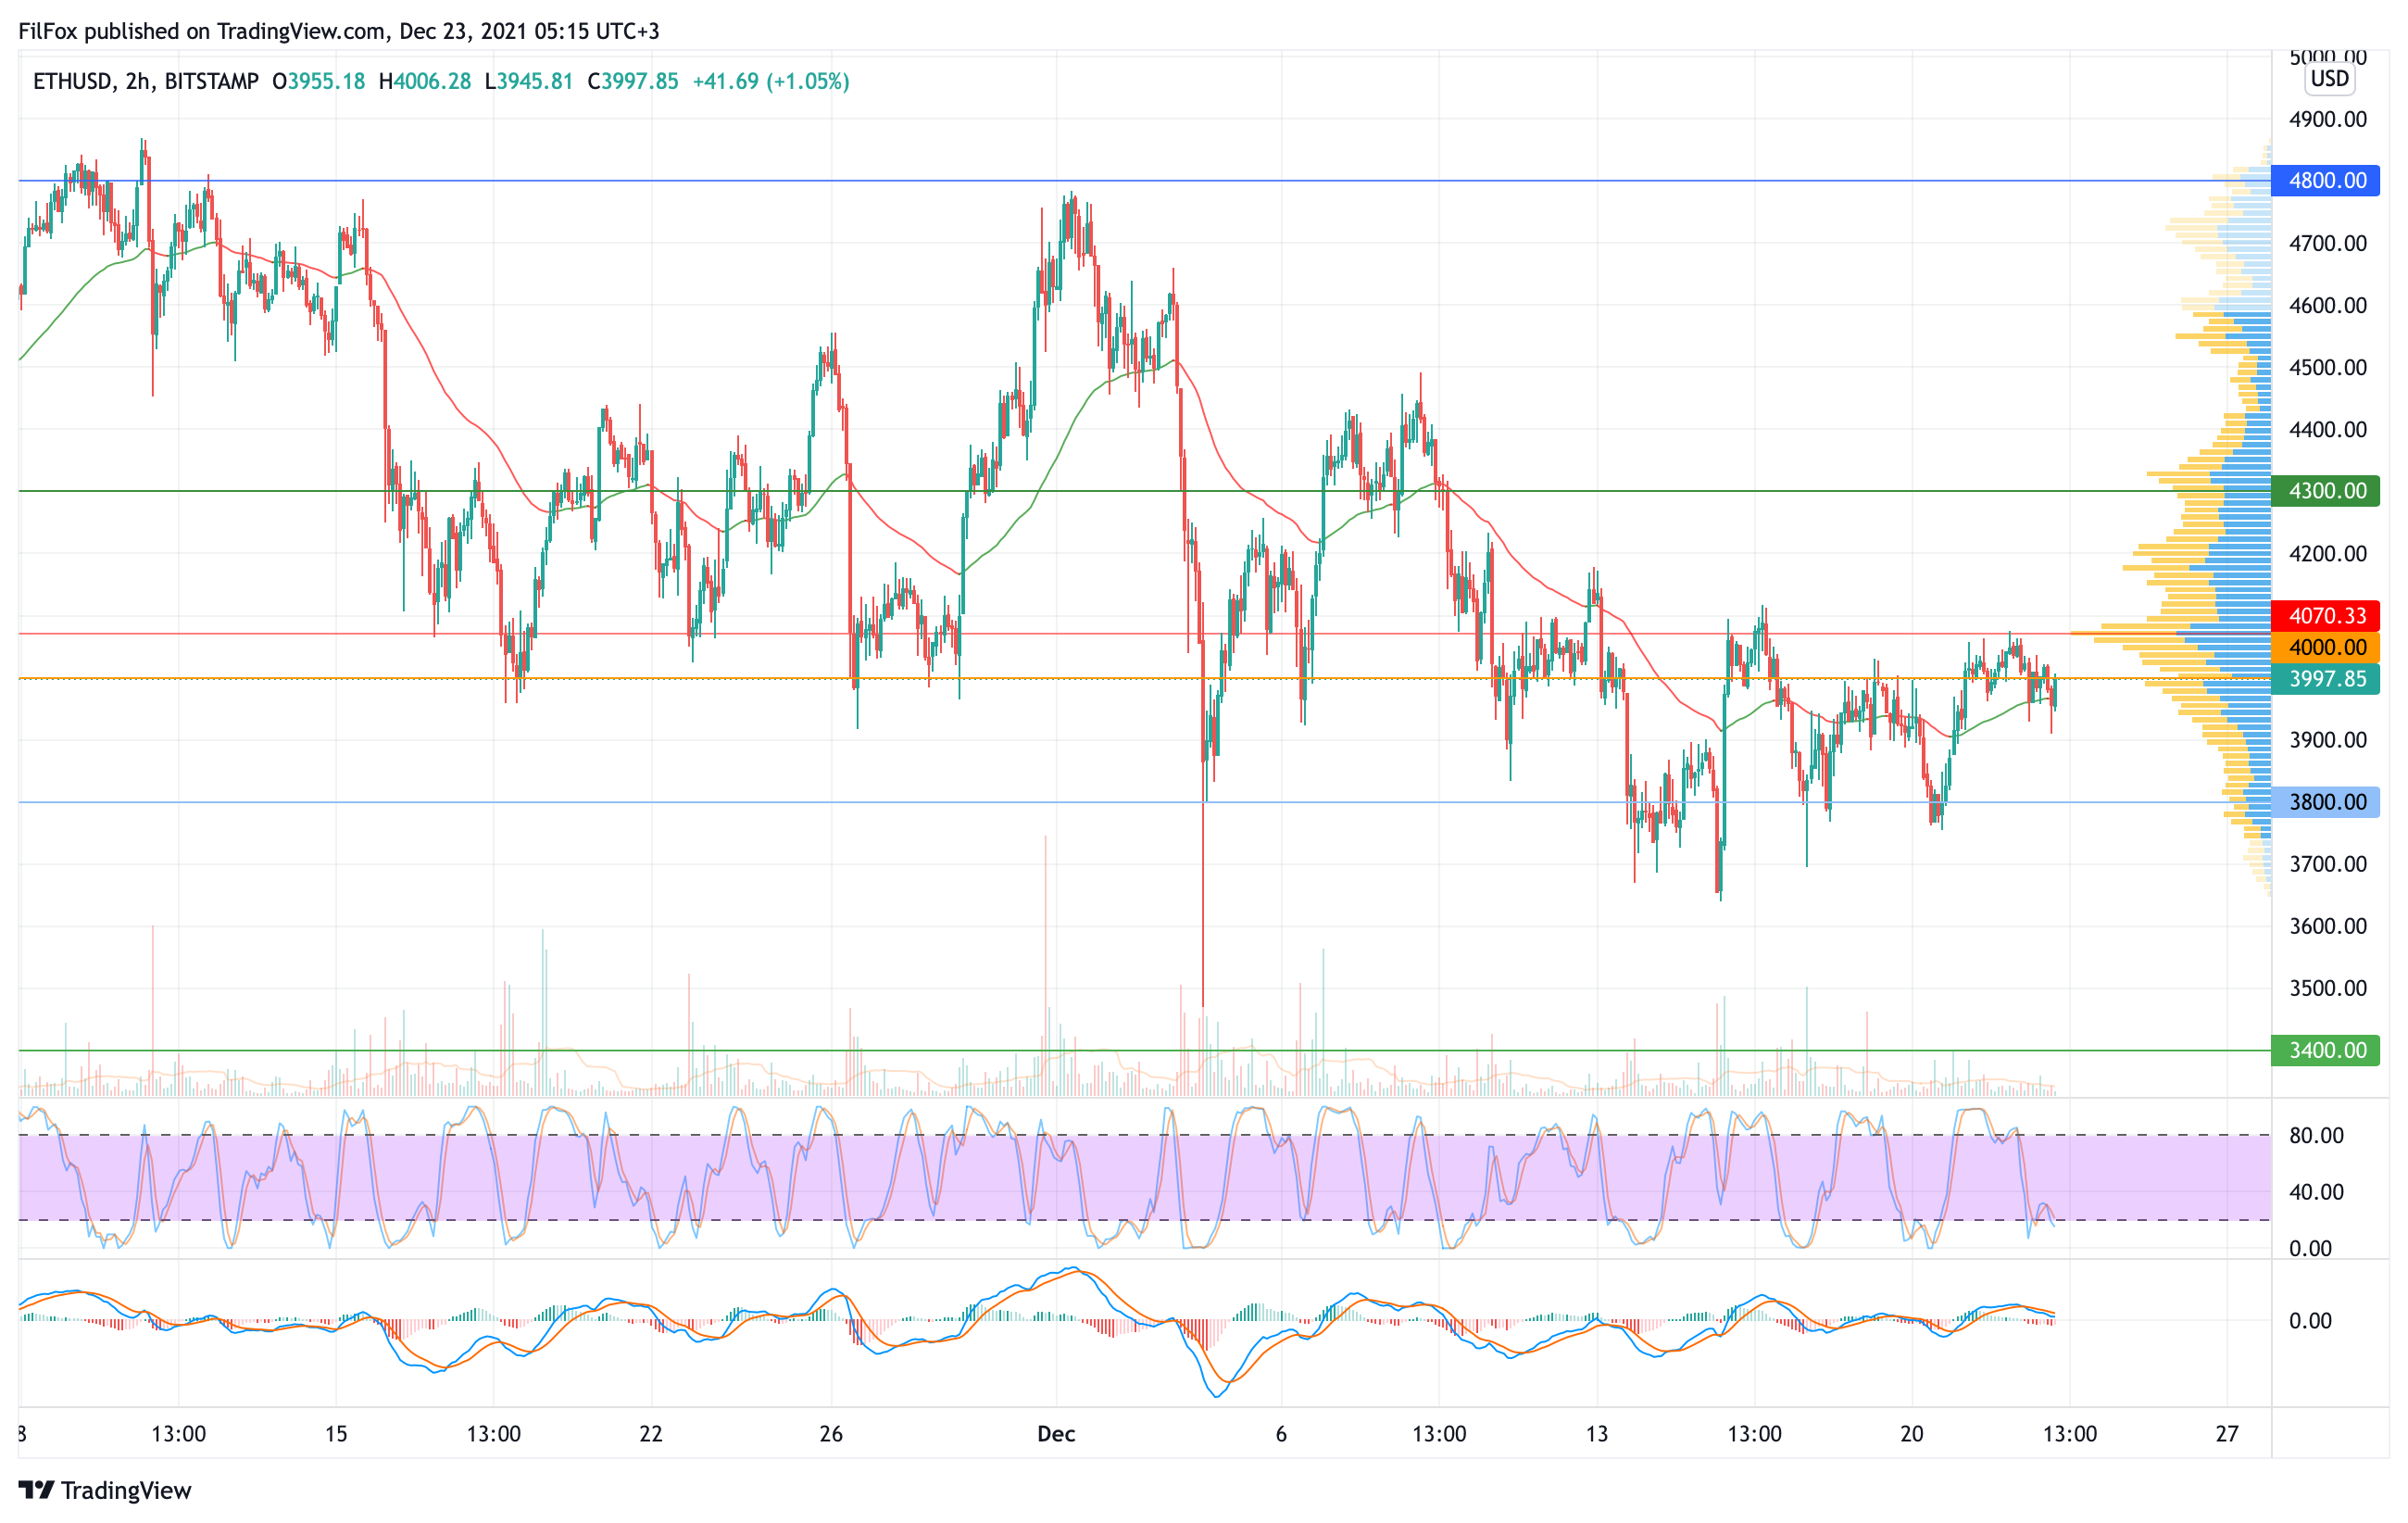This screenshot has height=1523, width=2408.
Task: Click the +41.69 (+1.05%) change value
Action: click(771, 81)
